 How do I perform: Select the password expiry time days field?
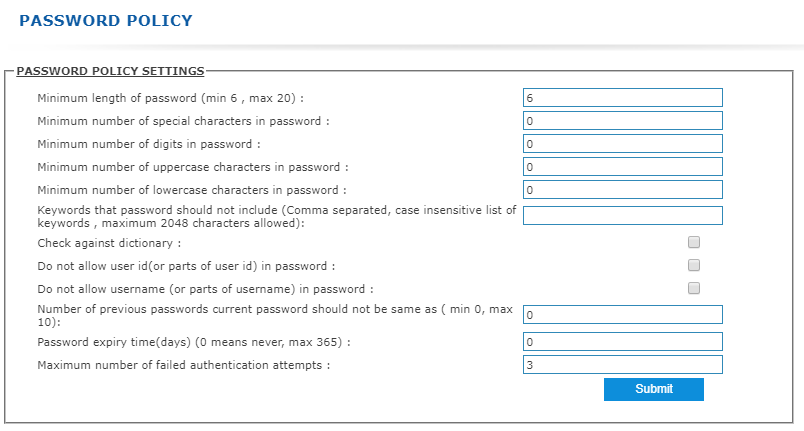coord(622,342)
